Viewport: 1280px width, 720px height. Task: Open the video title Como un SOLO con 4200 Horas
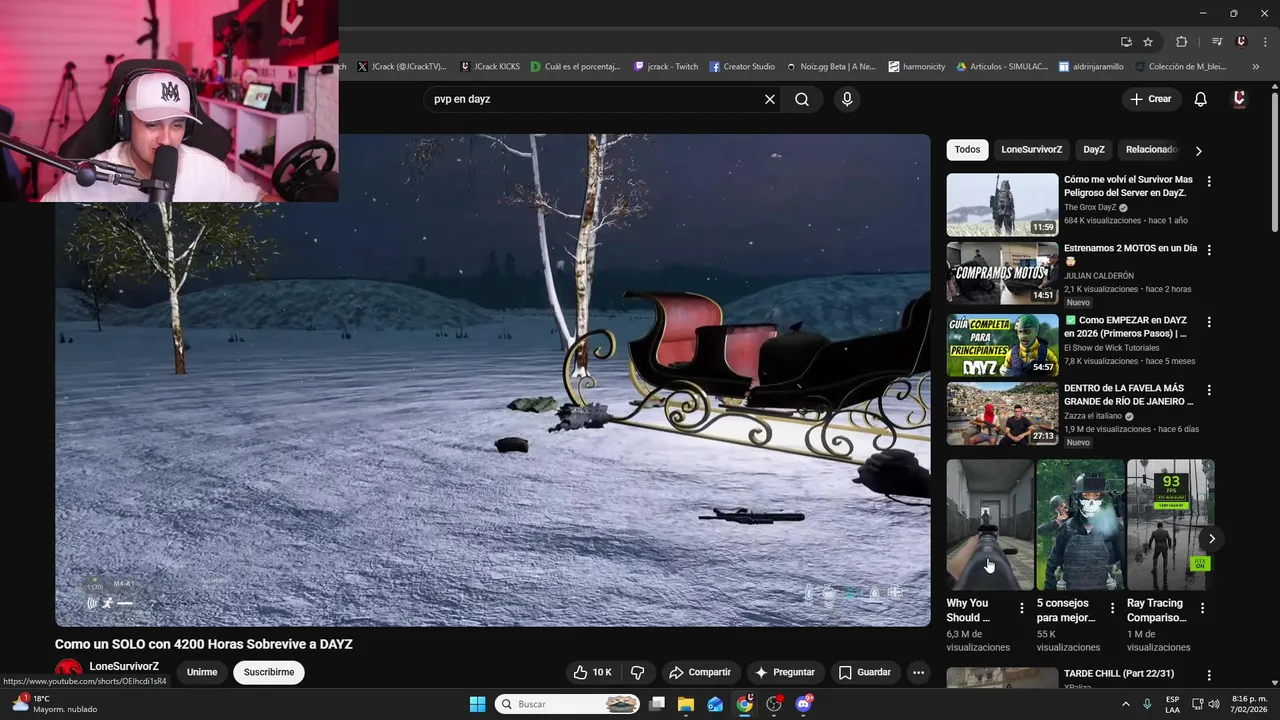tap(204, 644)
